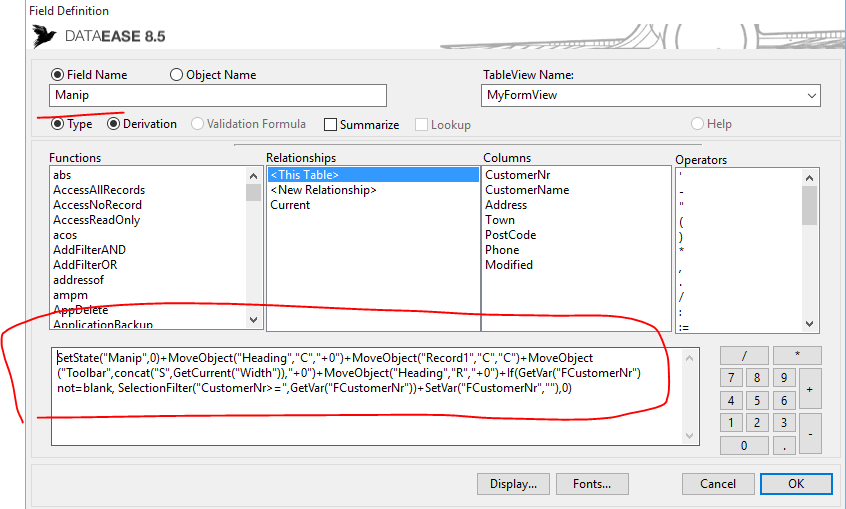Select the := operator in Operators list
Image resolution: width=846 pixels, height=509 pixels.
684,327
